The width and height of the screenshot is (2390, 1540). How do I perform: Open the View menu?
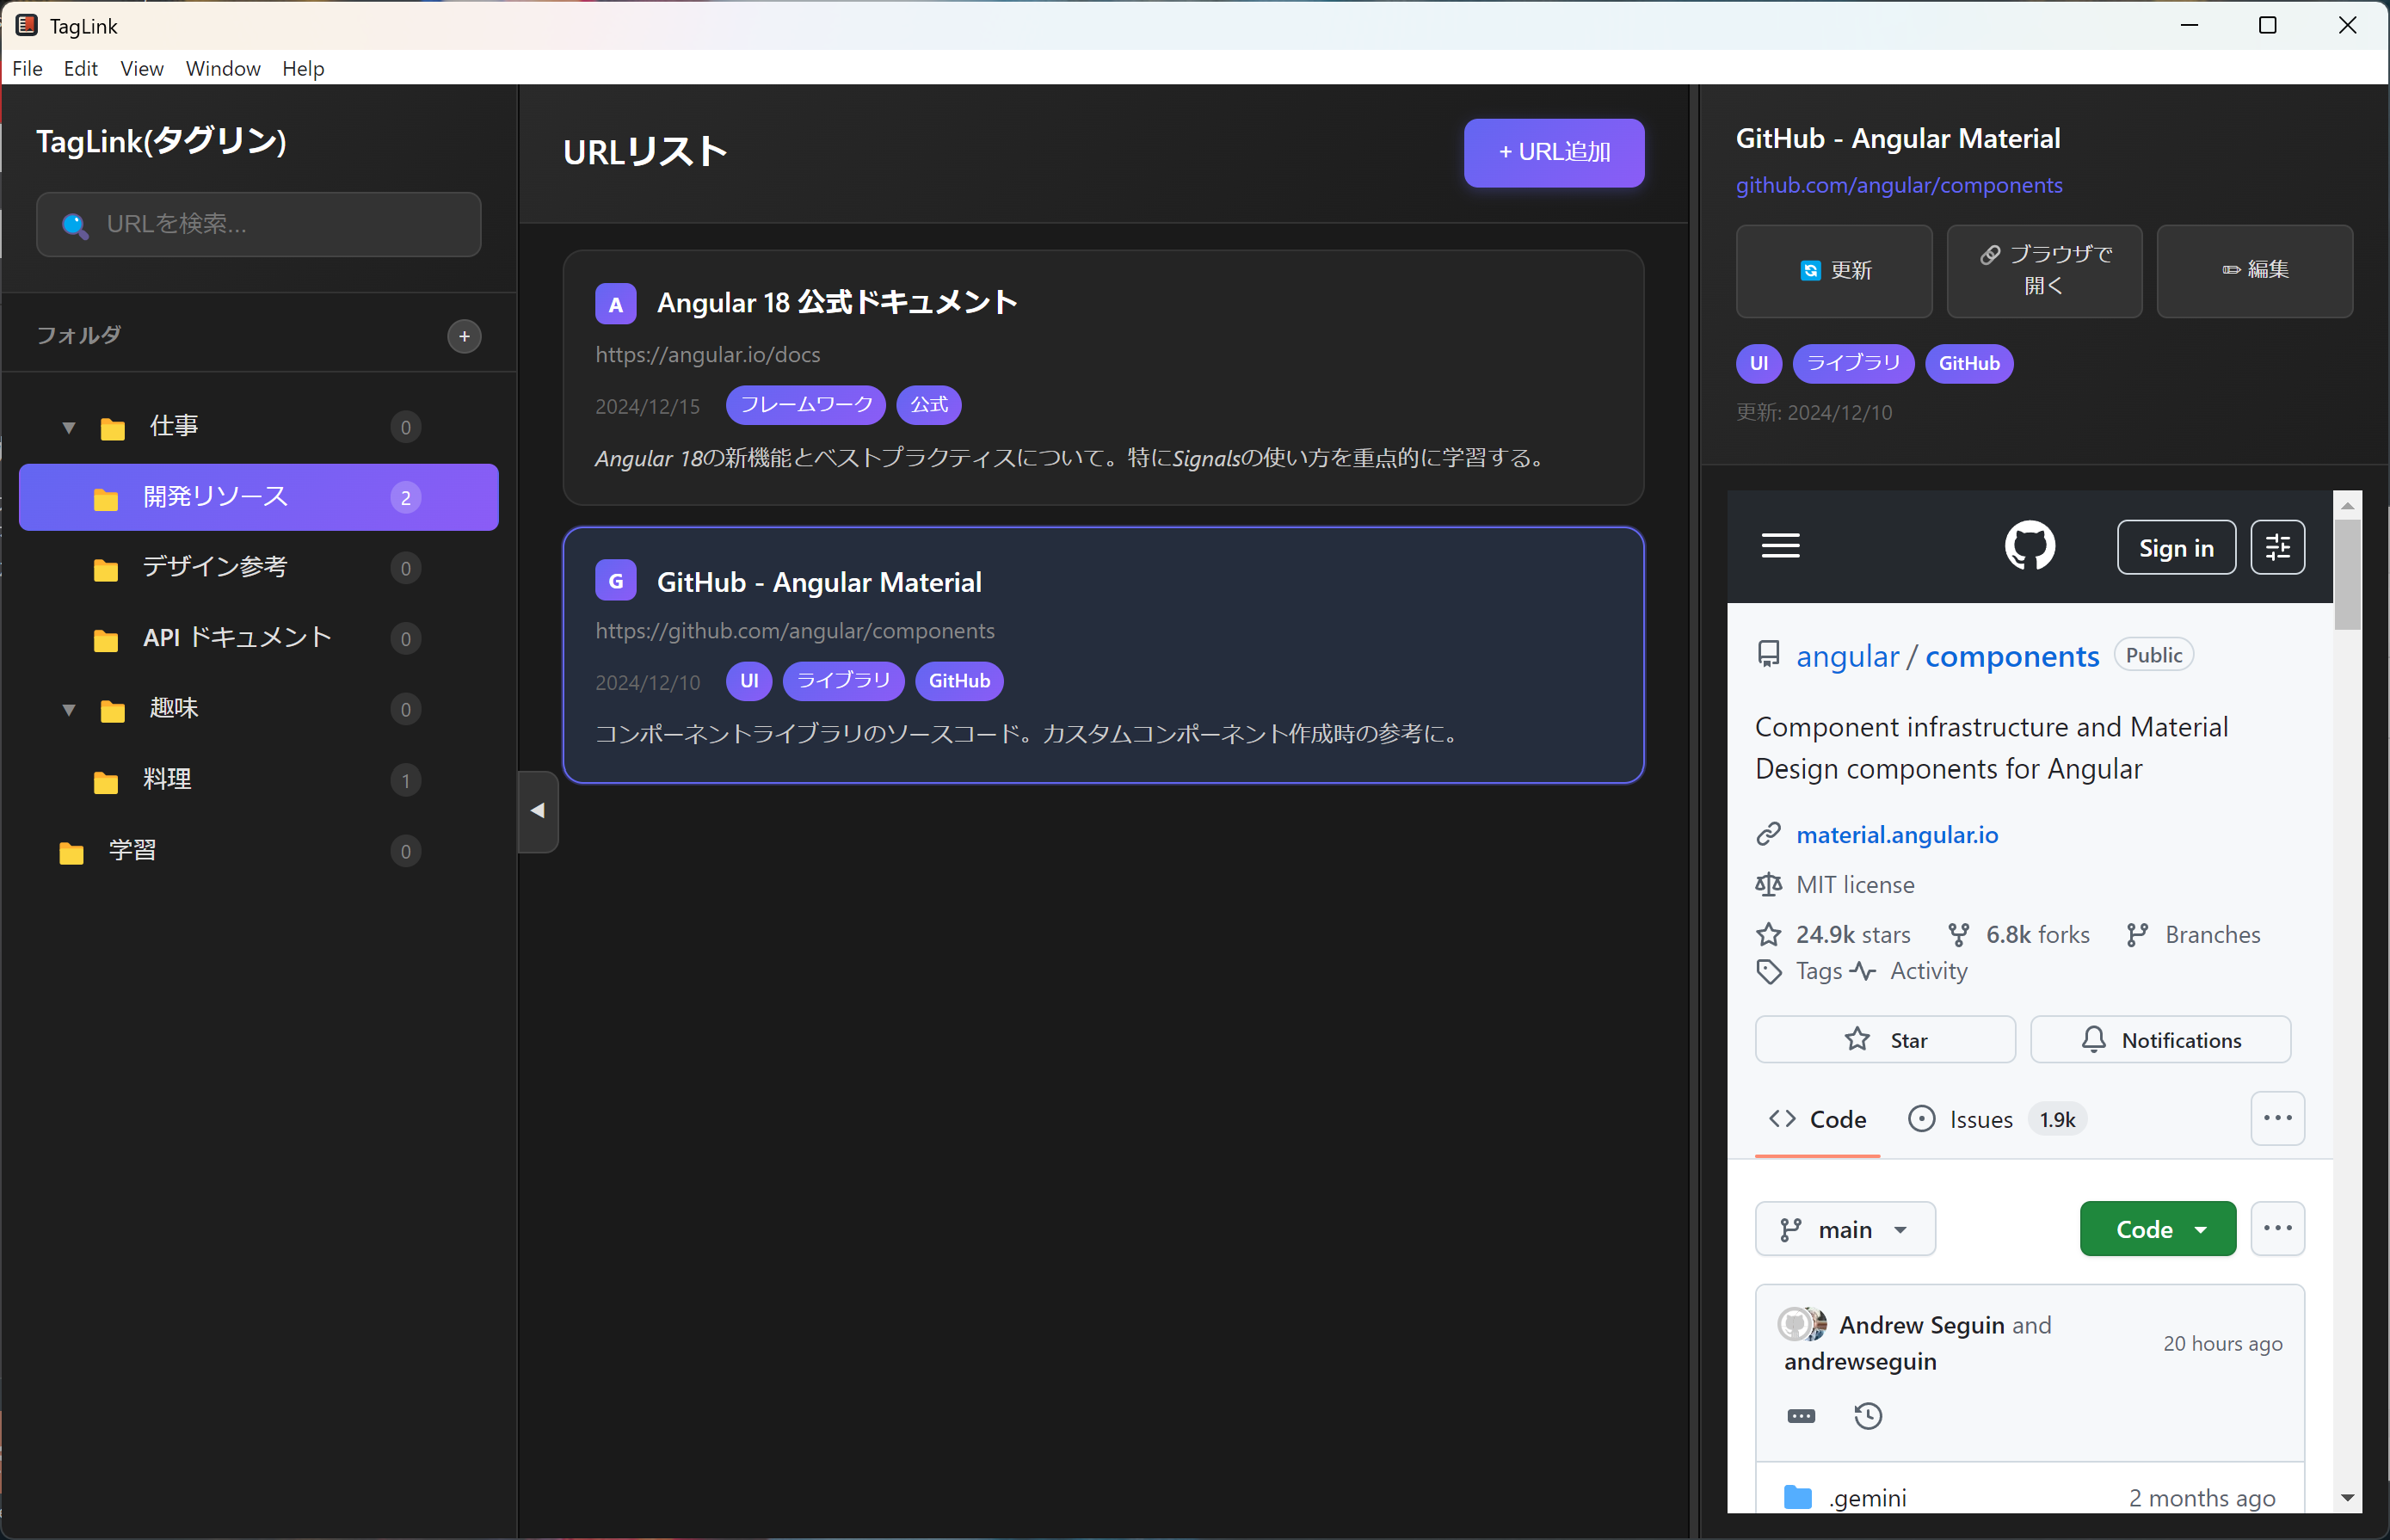[141, 68]
